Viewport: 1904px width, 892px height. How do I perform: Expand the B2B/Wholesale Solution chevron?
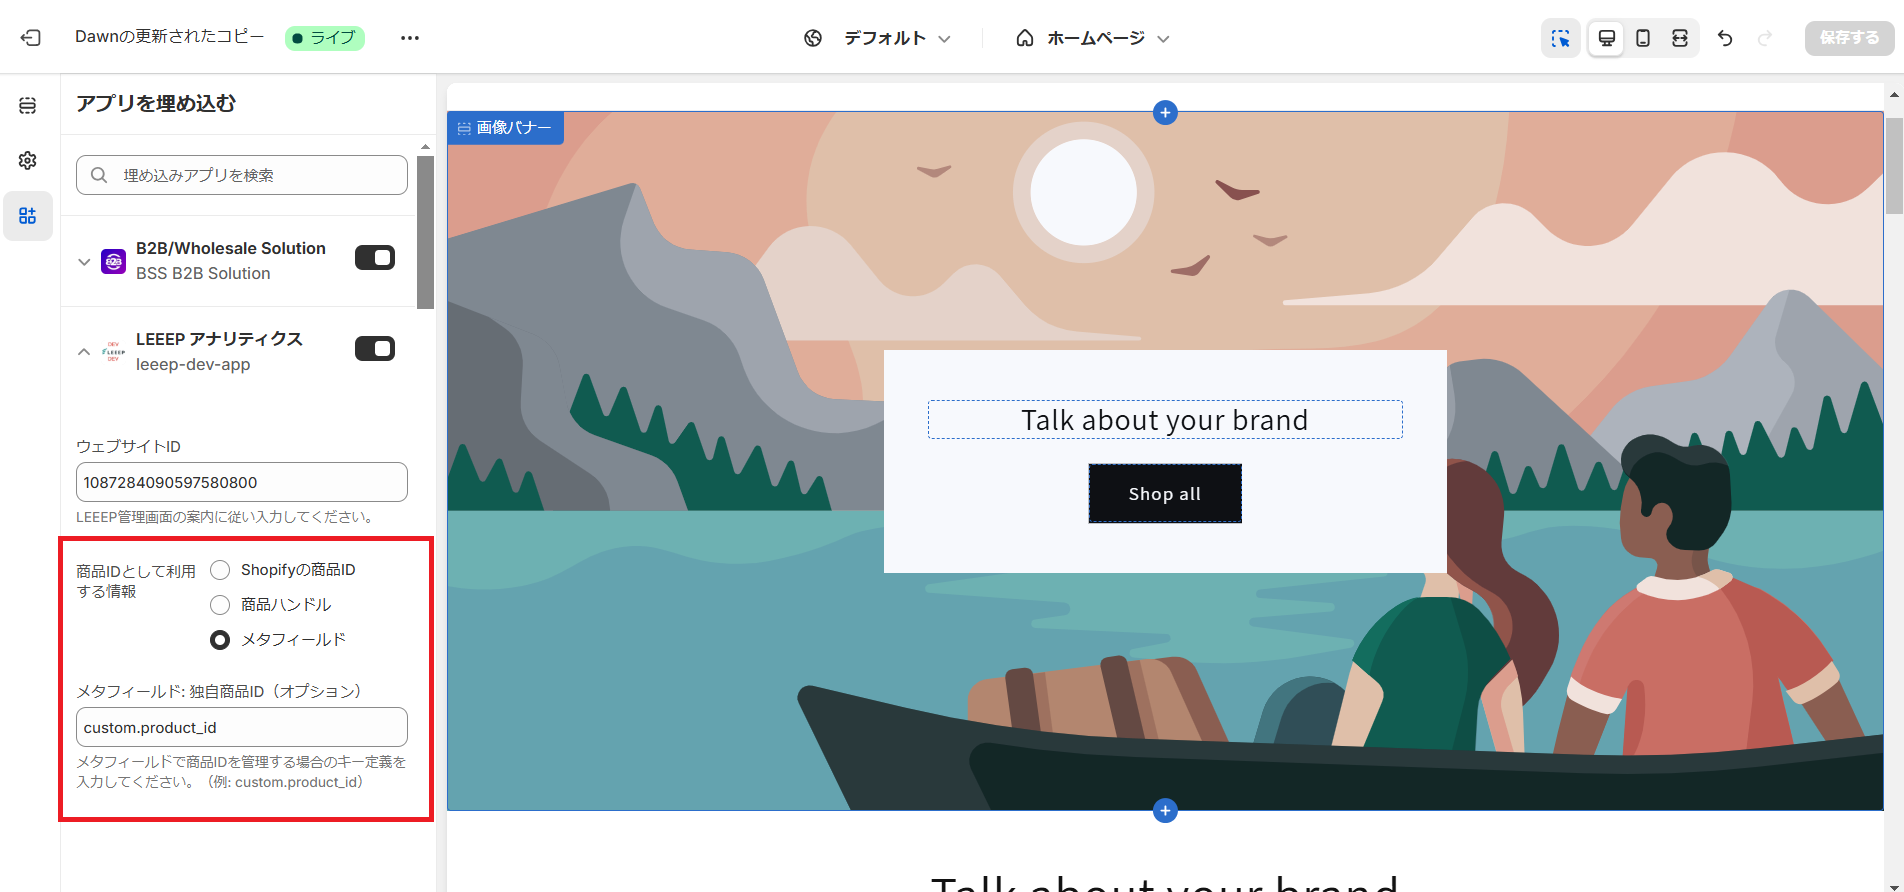click(84, 262)
